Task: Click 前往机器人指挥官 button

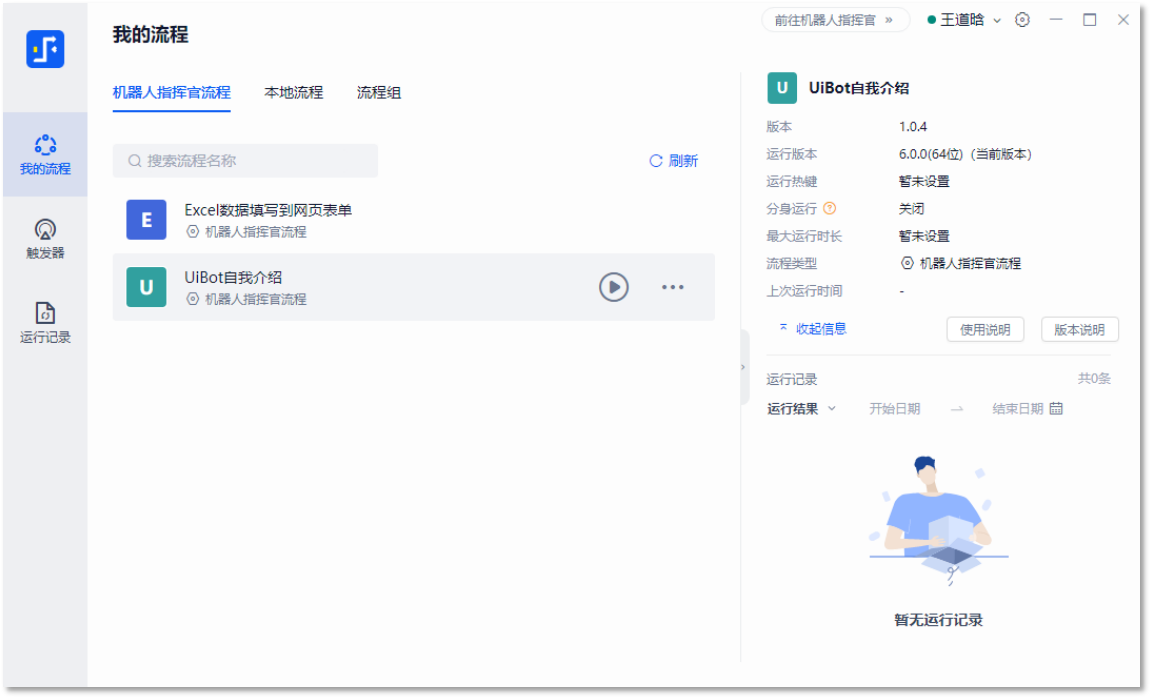Action: click(835, 20)
